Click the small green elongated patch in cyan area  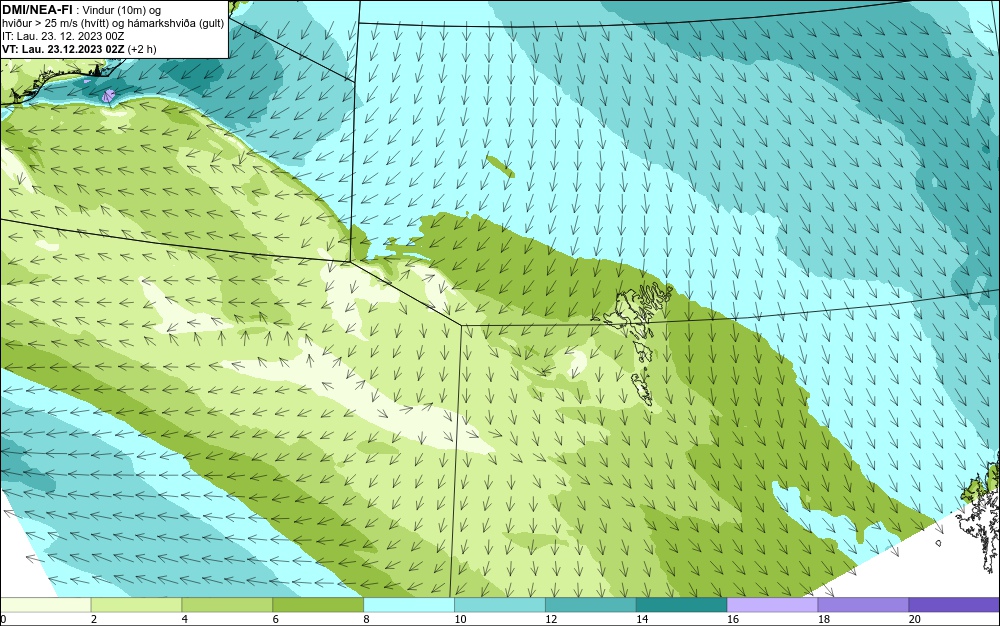coord(500,166)
